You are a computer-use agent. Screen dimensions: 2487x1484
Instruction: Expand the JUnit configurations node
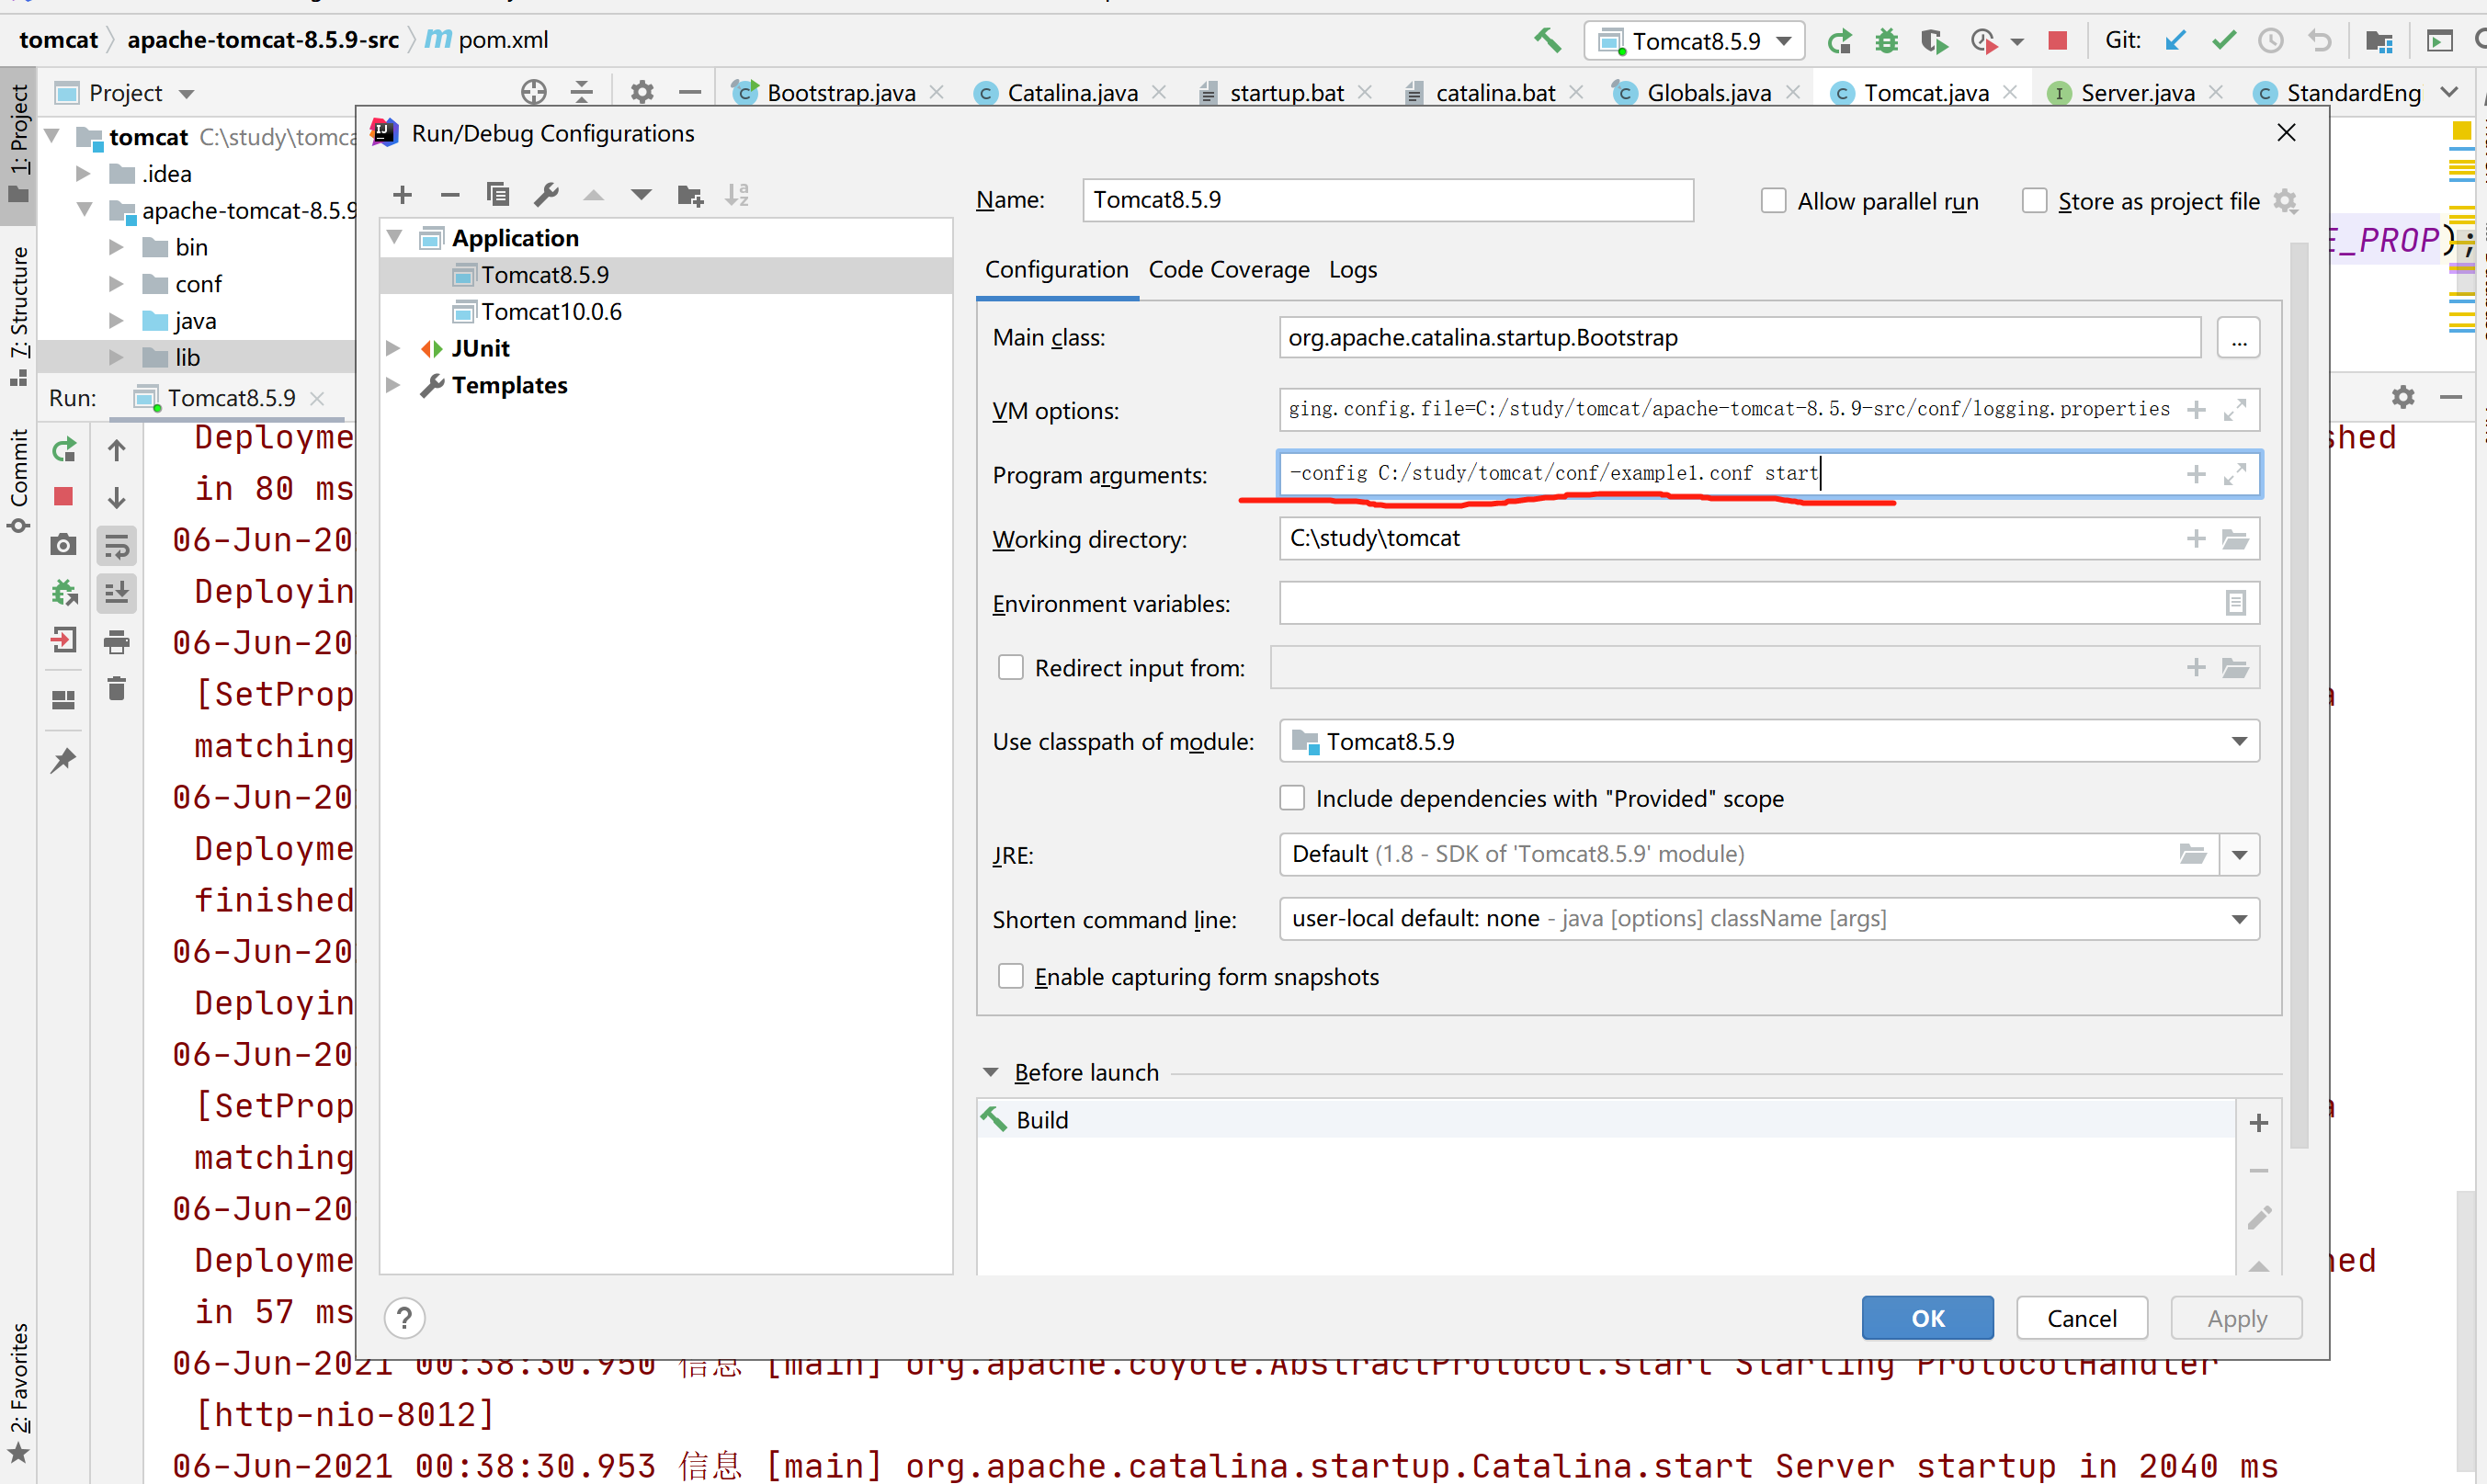(393, 348)
